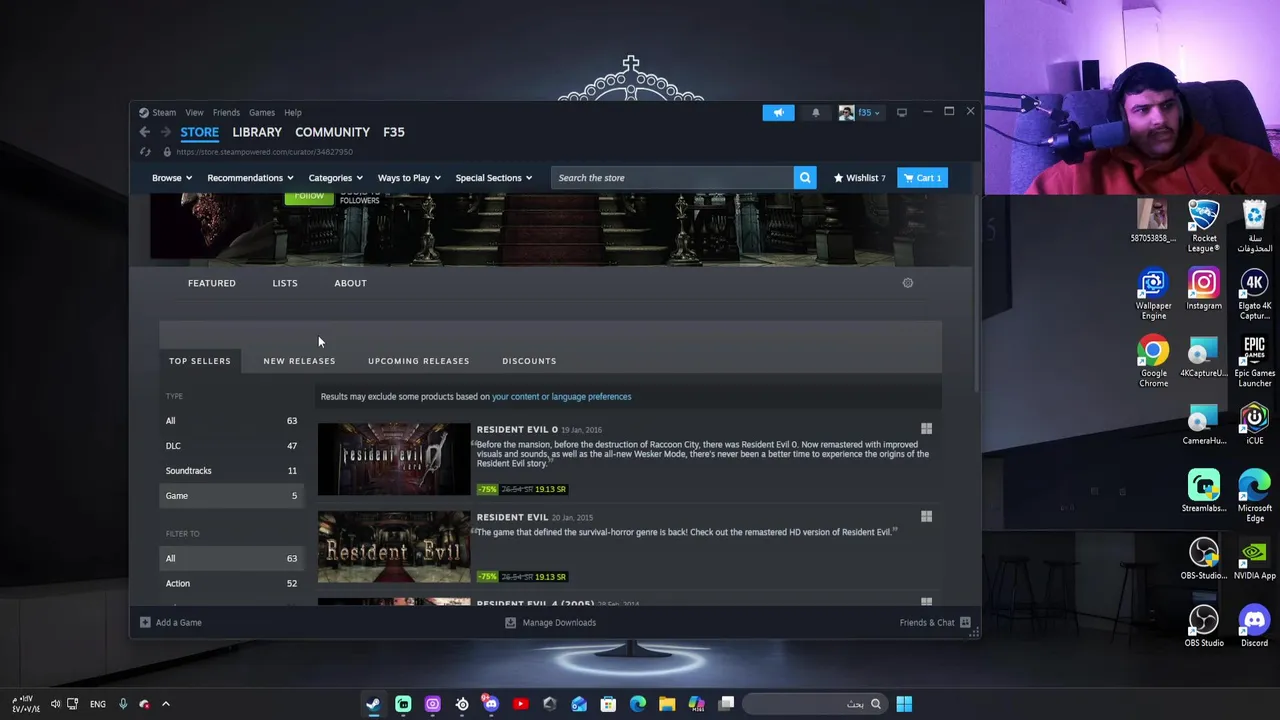Open the View menu
Image resolution: width=1280 pixels, height=720 pixels.
pyautogui.click(x=194, y=113)
